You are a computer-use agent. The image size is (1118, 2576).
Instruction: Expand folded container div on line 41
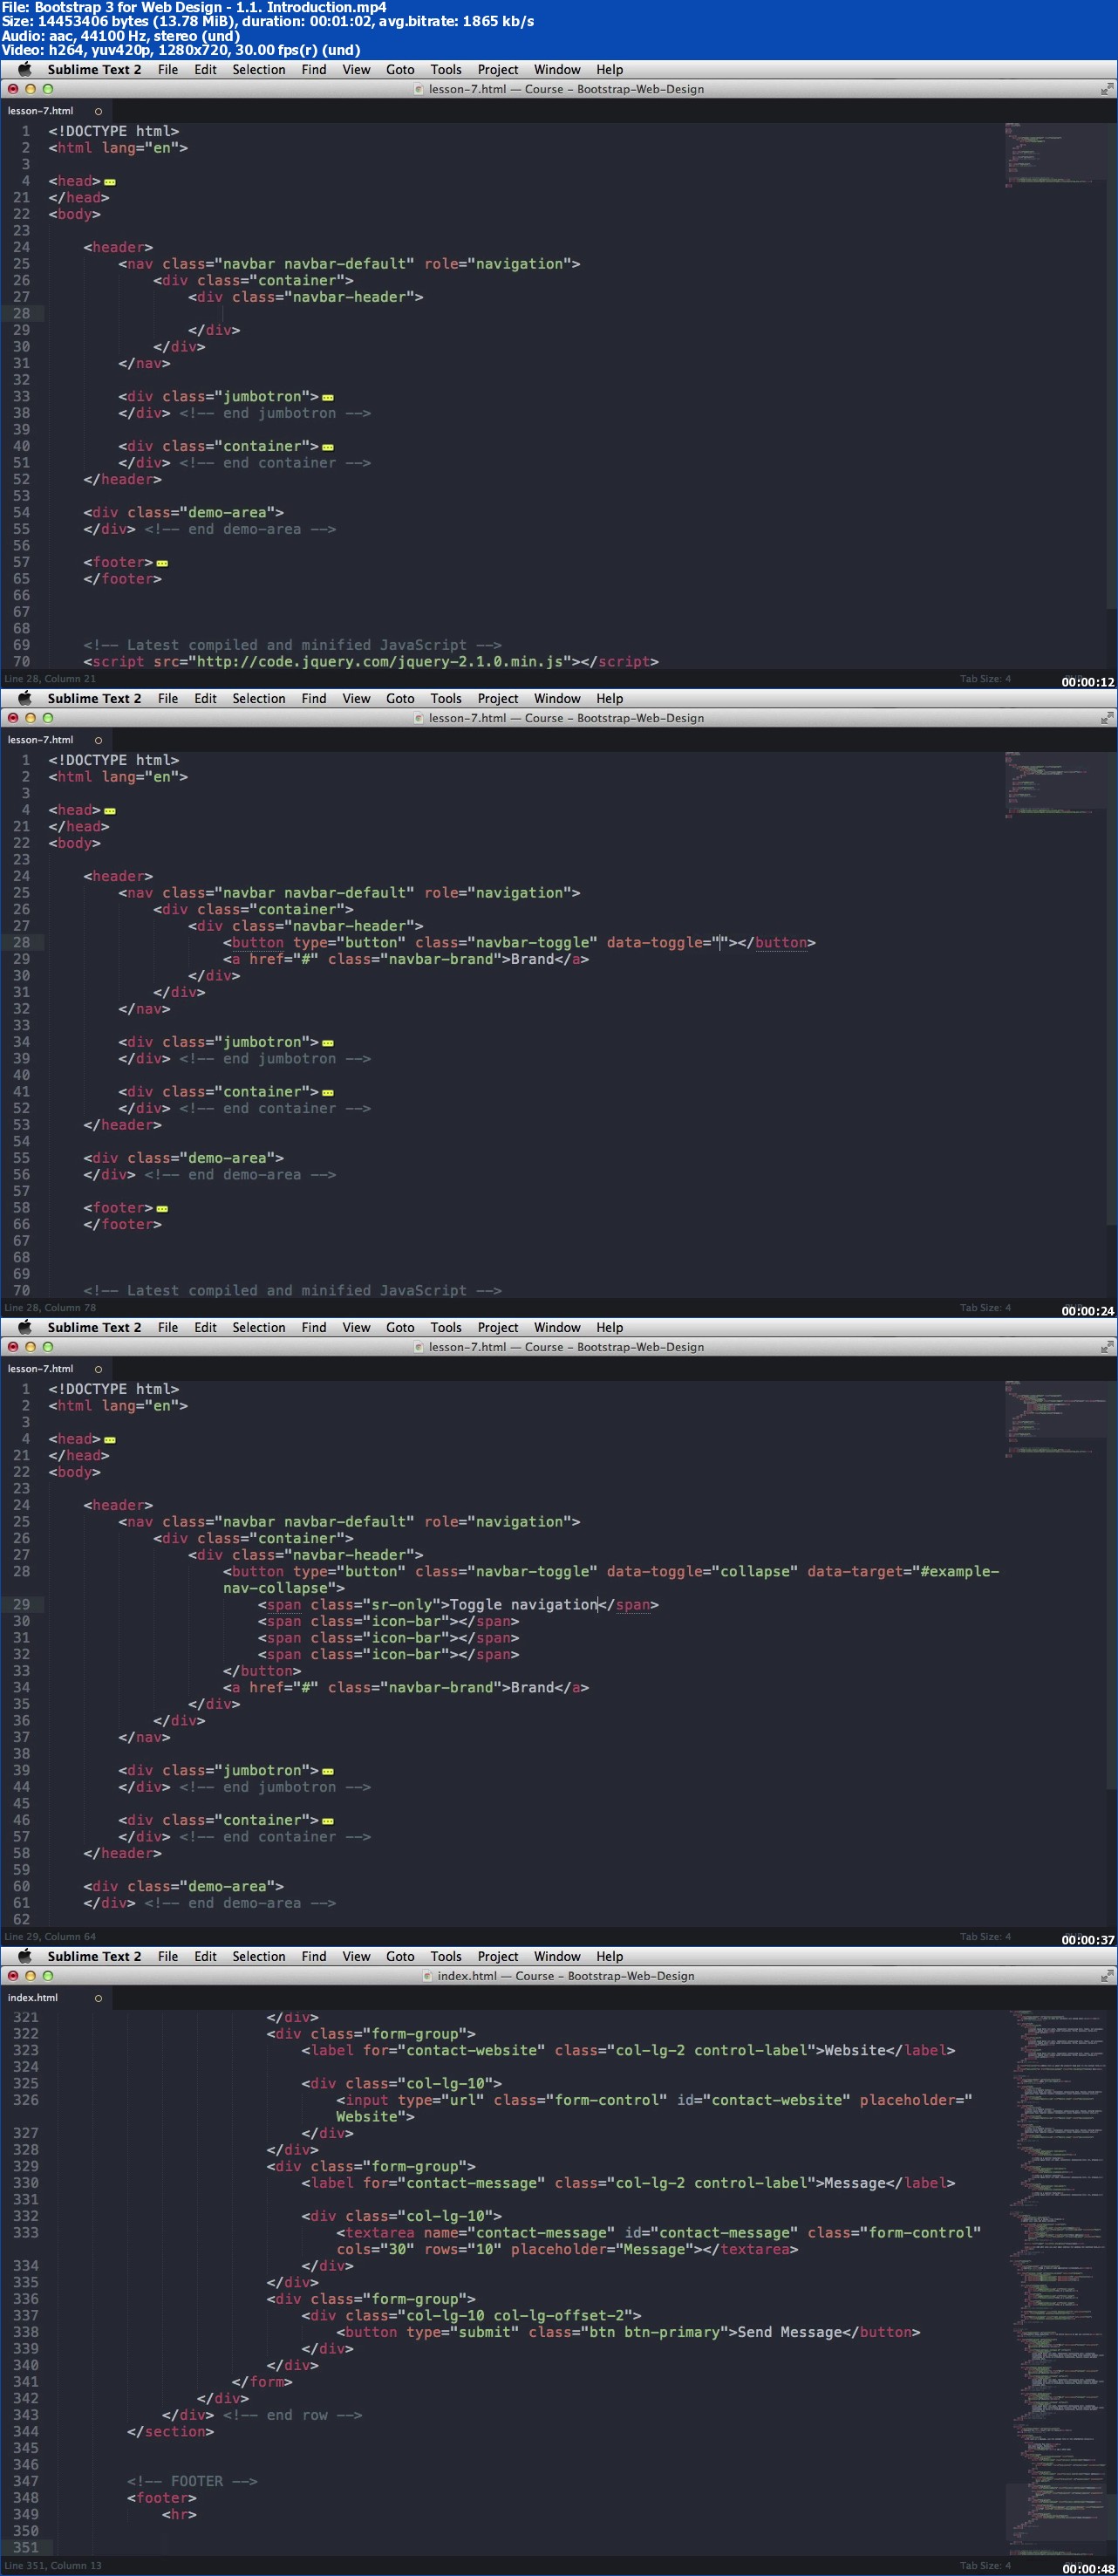[x=328, y=1093]
